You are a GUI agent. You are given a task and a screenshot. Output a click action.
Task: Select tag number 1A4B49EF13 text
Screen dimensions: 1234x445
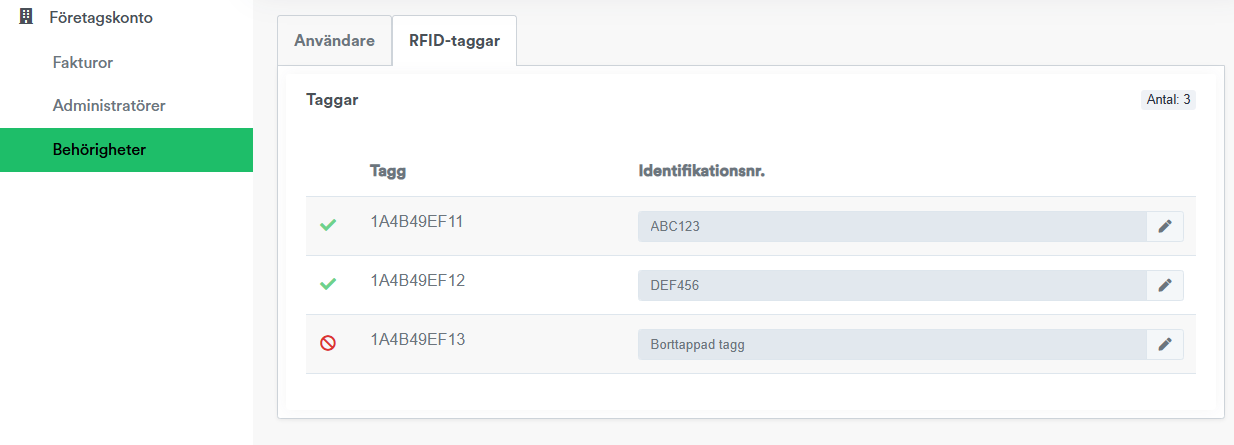(418, 339)
